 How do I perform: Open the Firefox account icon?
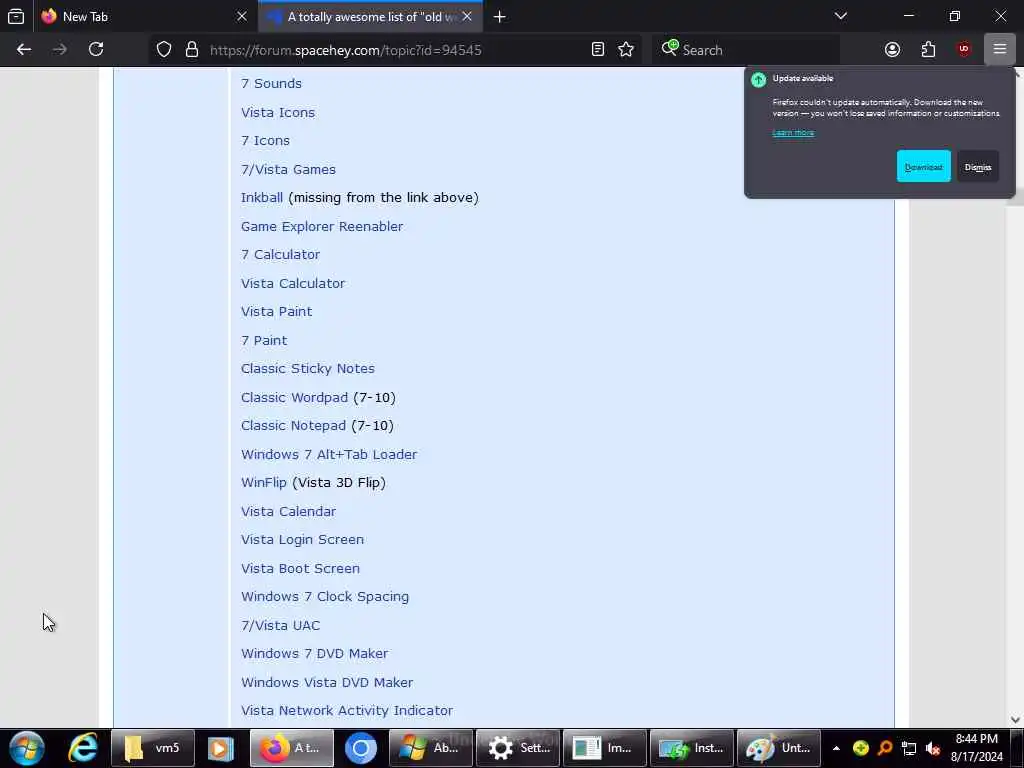pyautogui.click(x=892, y=50)
